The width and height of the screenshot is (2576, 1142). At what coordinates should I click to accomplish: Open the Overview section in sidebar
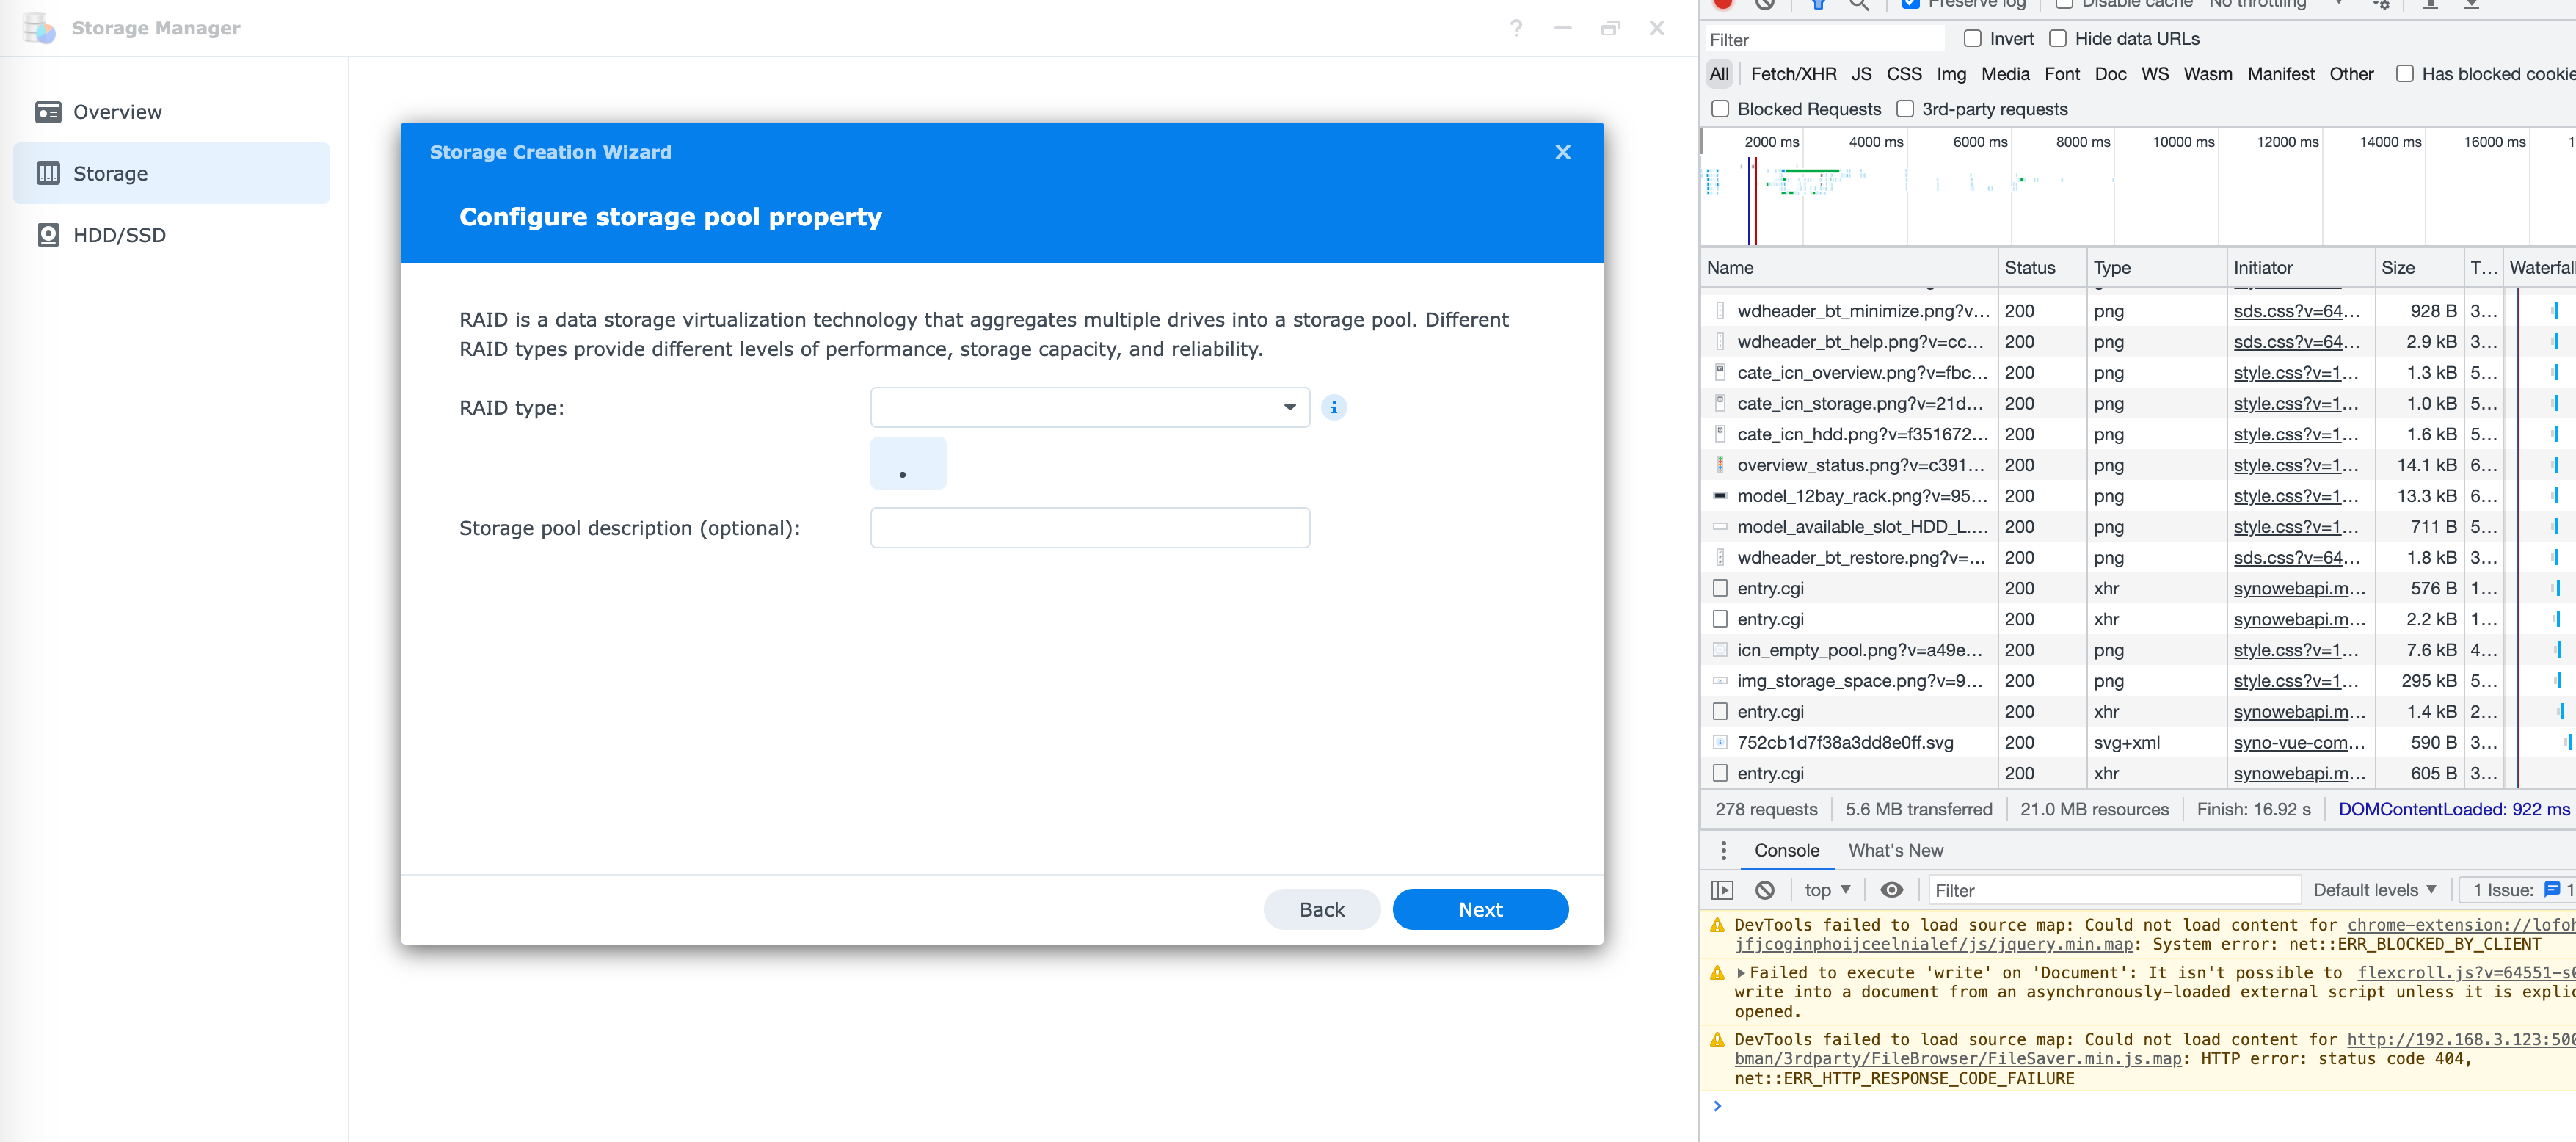(x=117, y=112)
